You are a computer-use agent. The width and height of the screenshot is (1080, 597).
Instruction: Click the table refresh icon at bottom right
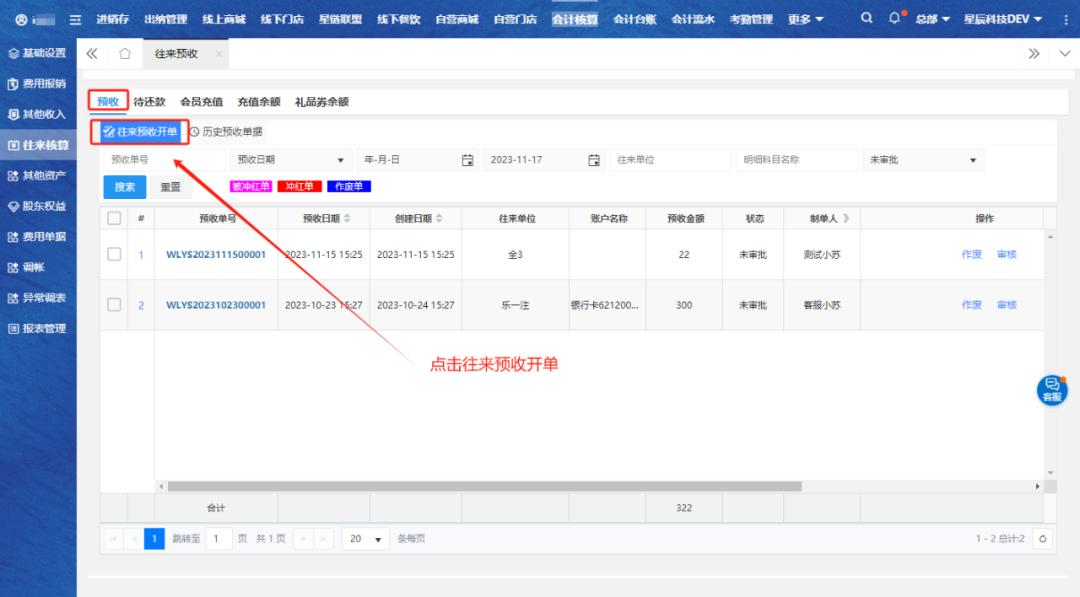coord(1043,539)
